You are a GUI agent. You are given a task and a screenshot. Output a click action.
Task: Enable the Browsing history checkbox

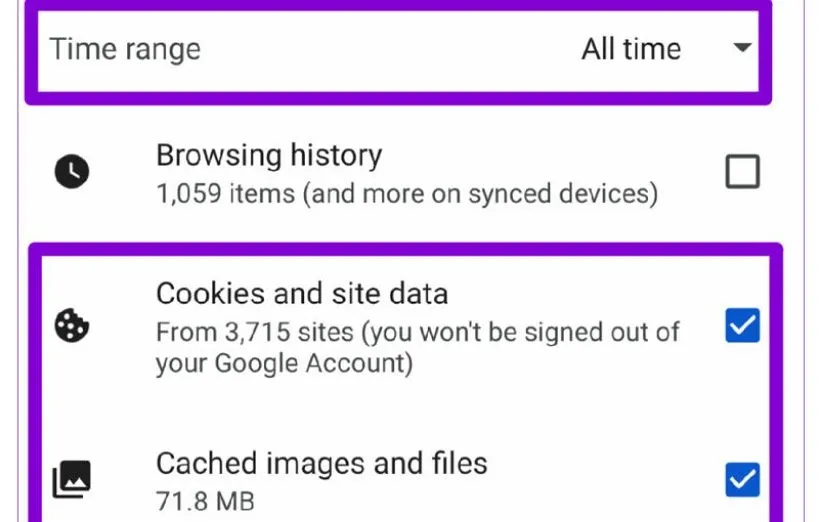[x=742, y=172]
